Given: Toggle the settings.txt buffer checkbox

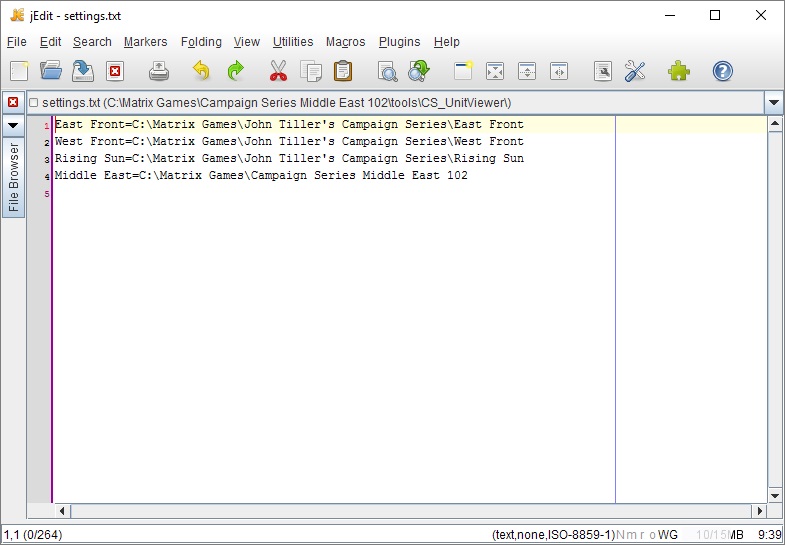Looking at the screenshot, I should [34, 103].
